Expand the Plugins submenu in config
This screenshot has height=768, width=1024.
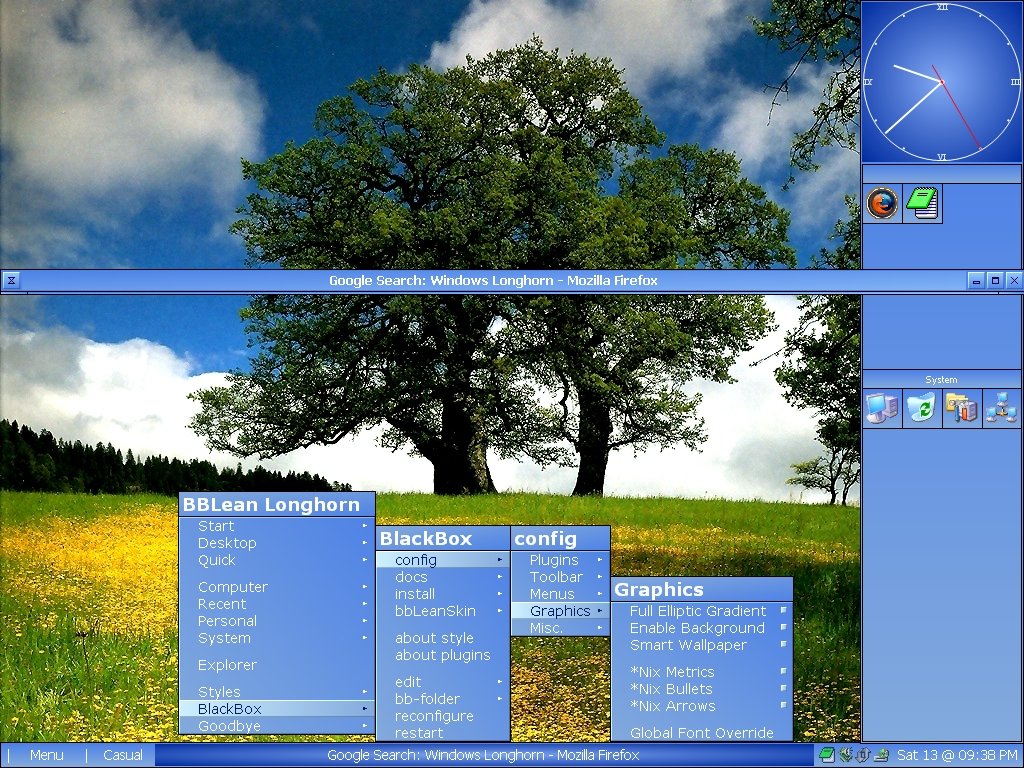point(560,560)
